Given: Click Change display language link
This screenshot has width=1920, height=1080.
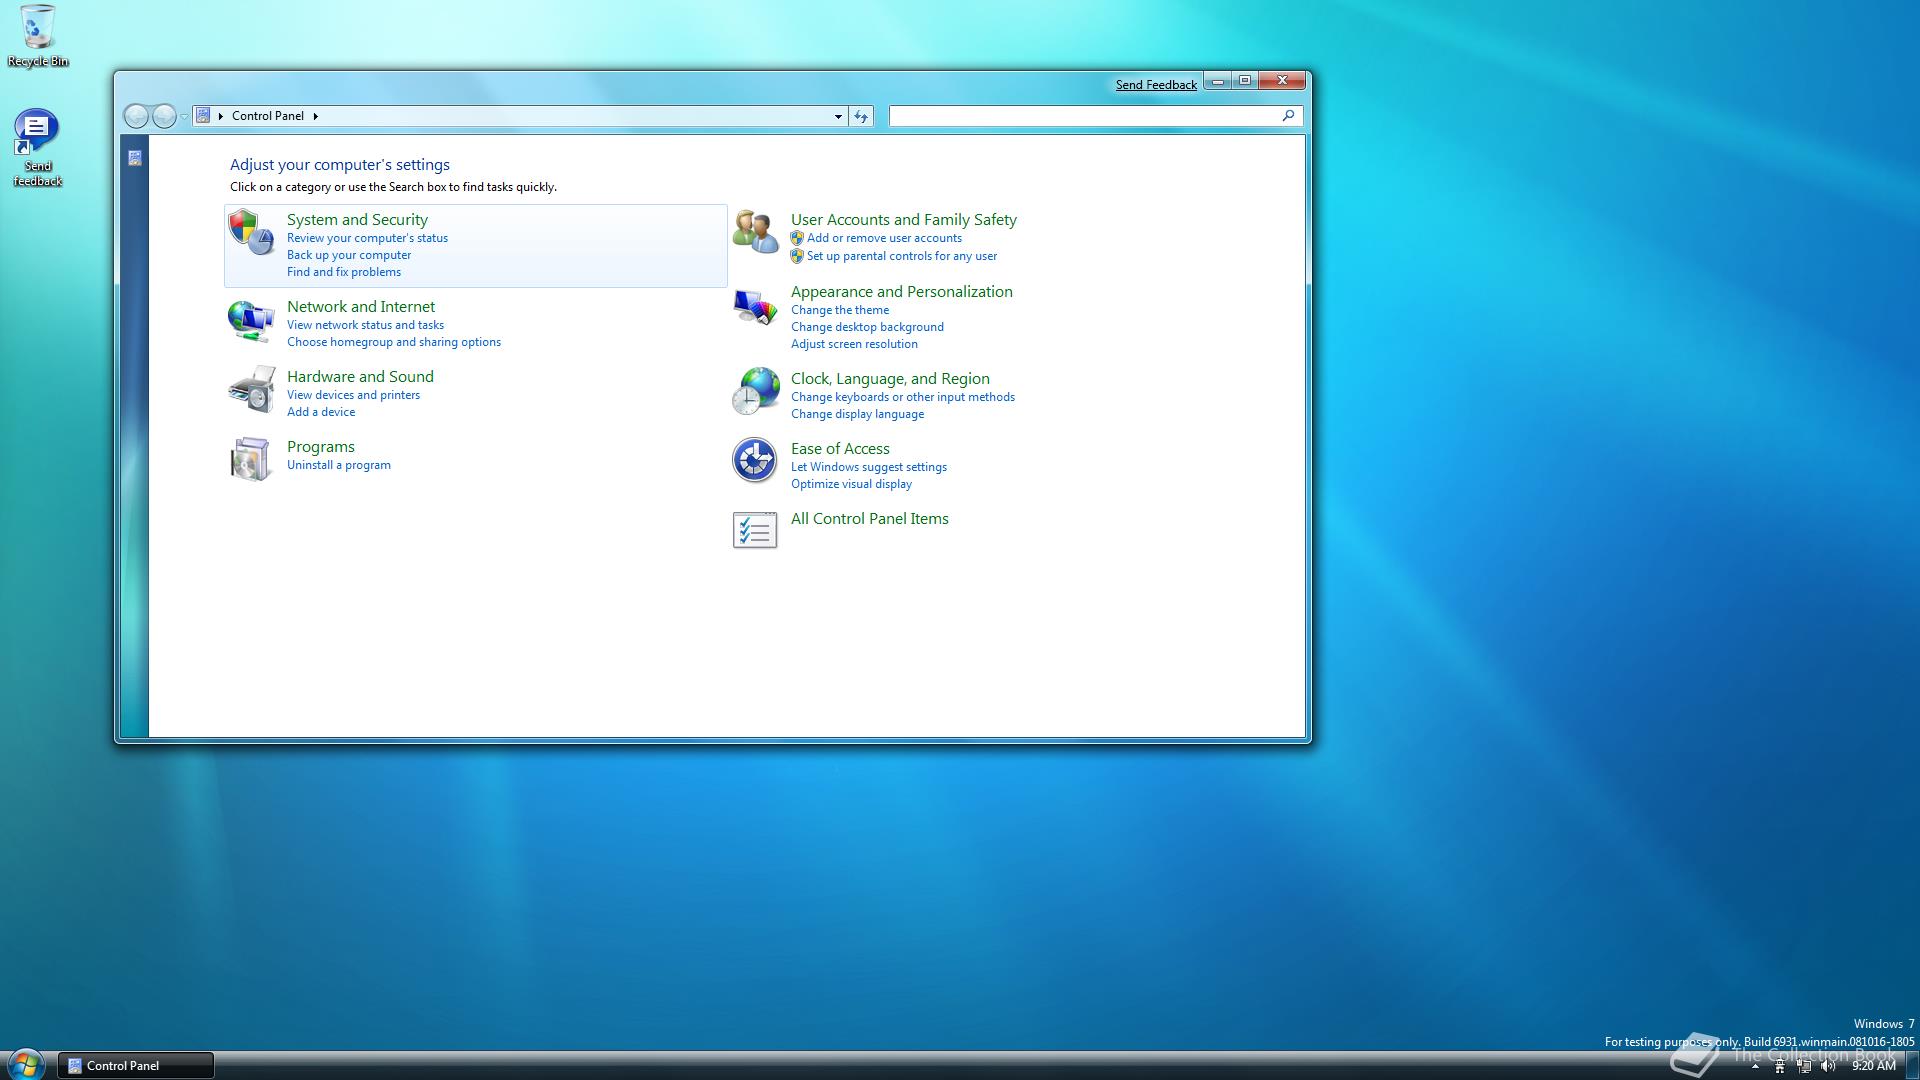Looking at the screenshot, I should (857, 414).
